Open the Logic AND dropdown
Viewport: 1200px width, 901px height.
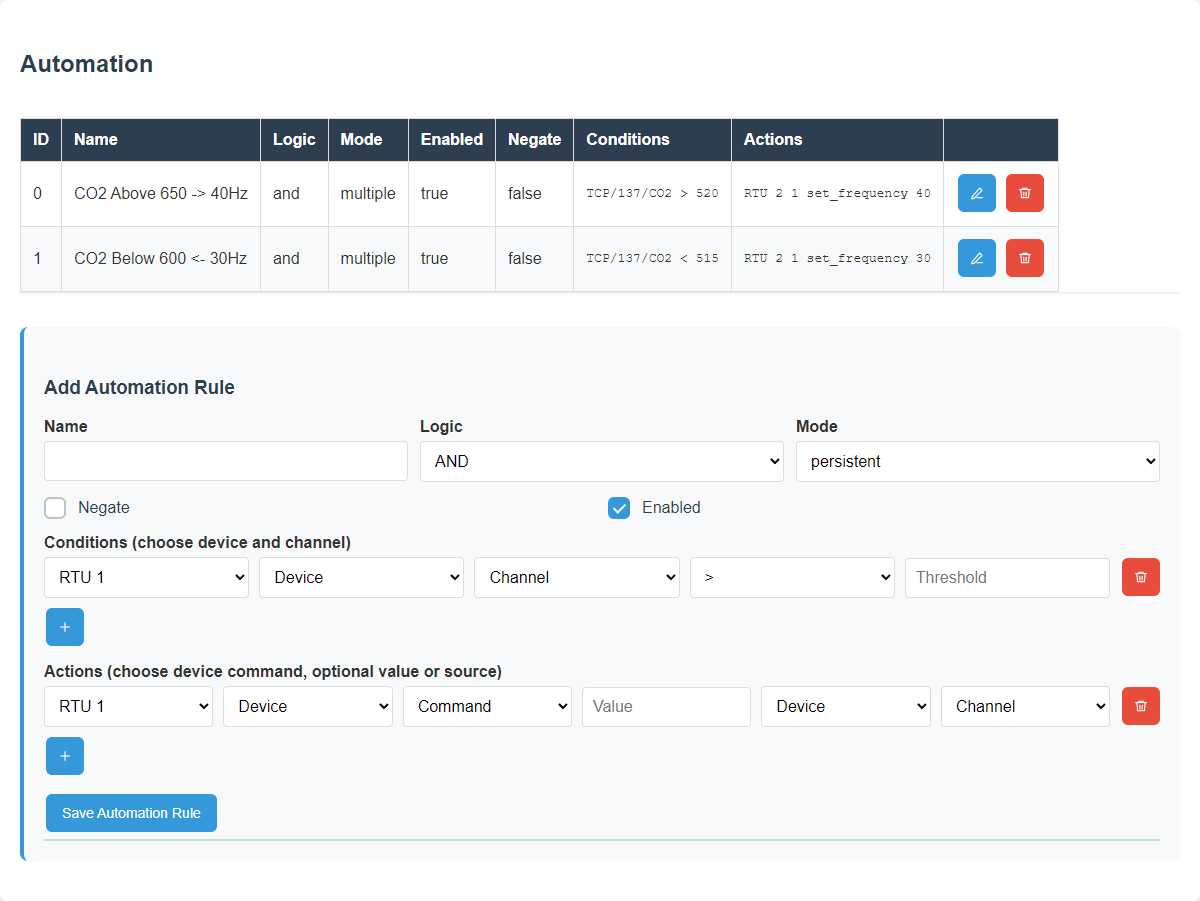(602, 461)
